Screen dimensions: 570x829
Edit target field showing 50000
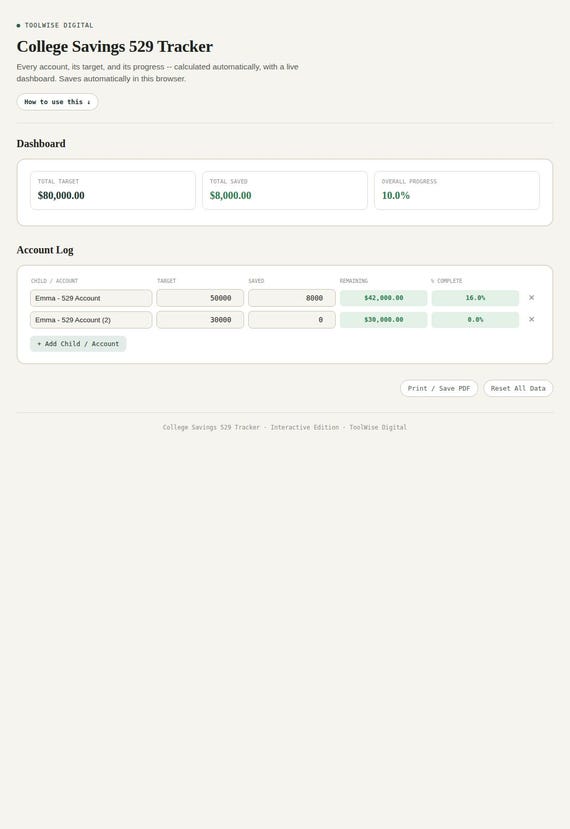click(x=200, y=298)
